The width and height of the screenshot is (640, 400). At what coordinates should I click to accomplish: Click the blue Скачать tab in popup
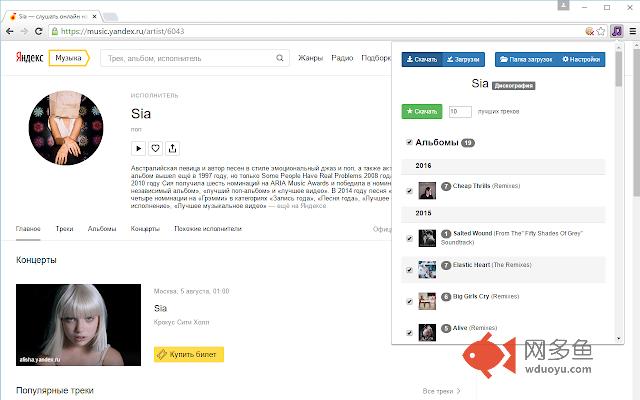[422, 59]
